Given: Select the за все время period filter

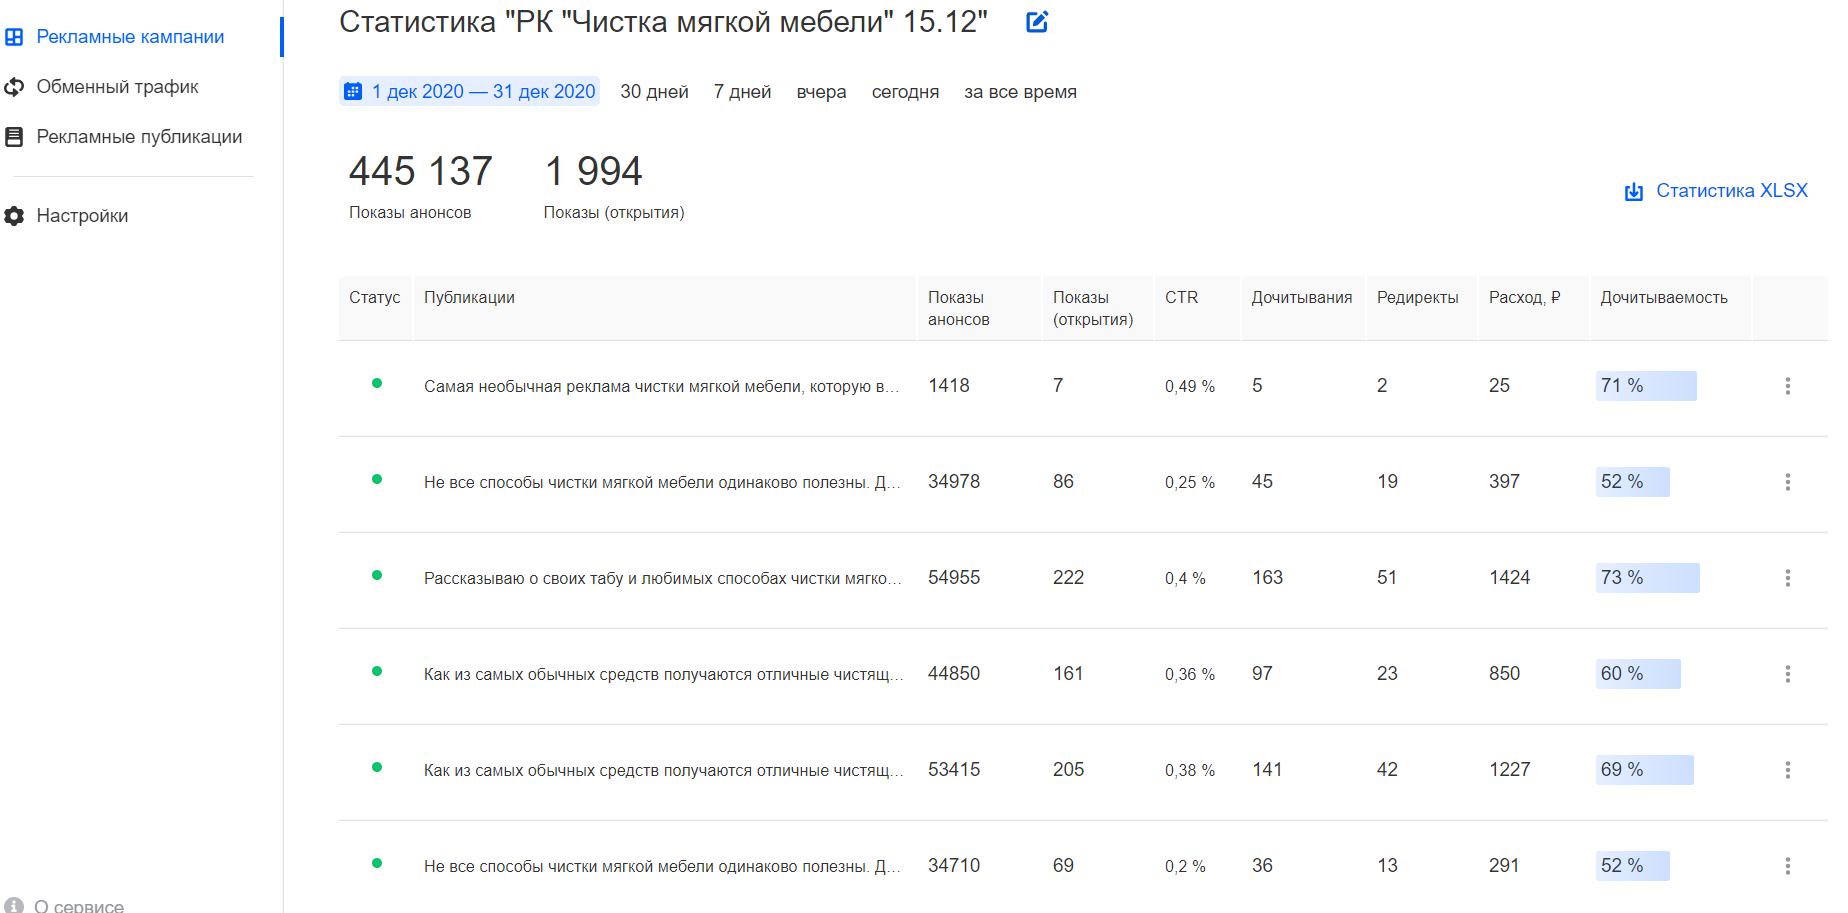Looking at the screenshot, I should pos(1020,92).
